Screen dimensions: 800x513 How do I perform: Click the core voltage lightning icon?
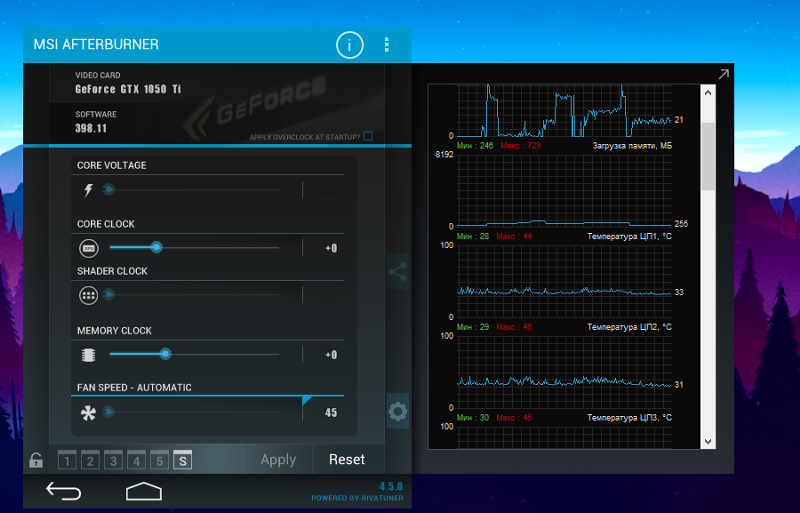pyautogui.click(x=89, y=190)
